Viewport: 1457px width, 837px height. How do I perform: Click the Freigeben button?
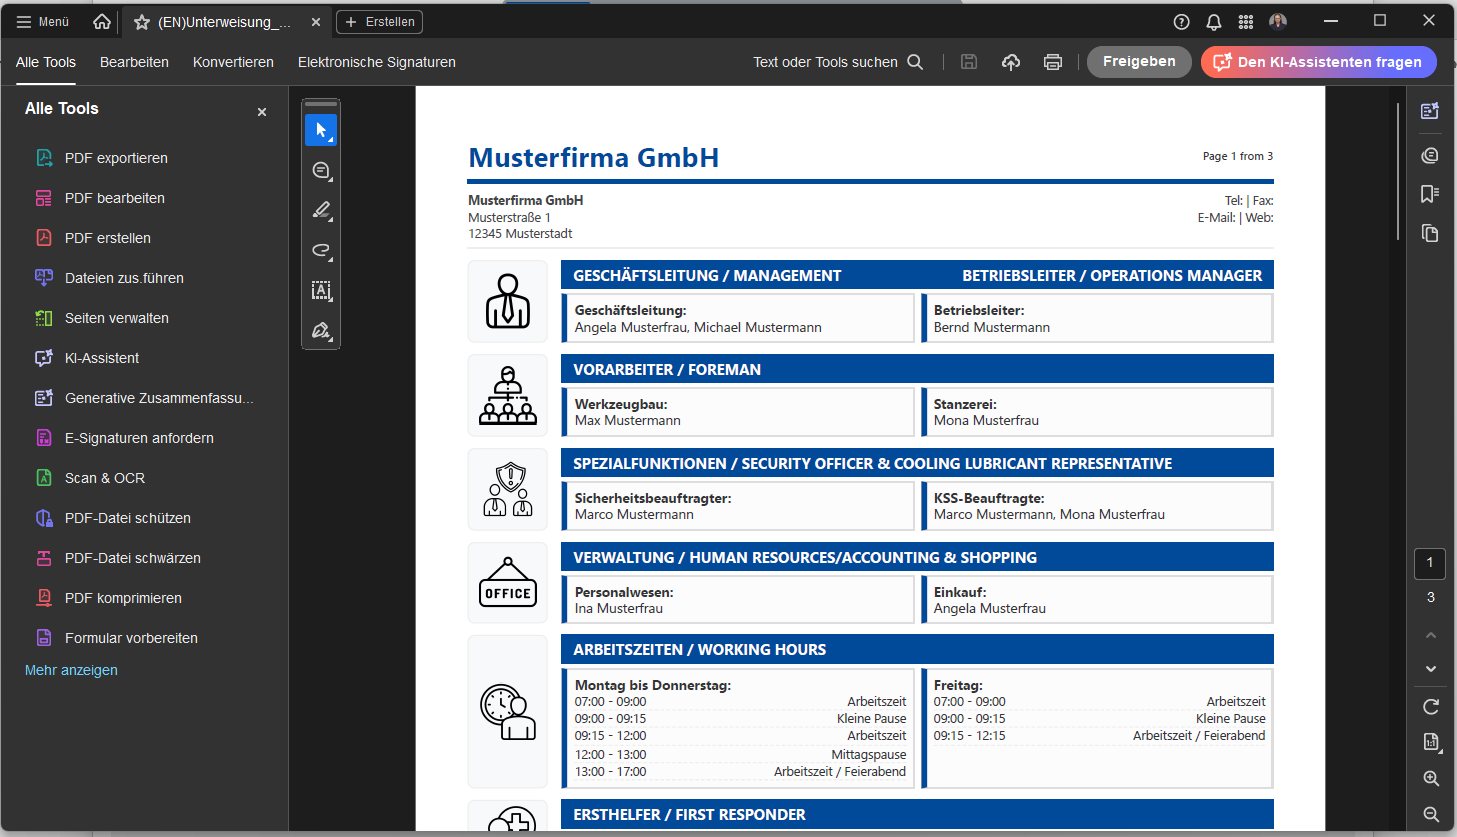(x=1139, y=61)
